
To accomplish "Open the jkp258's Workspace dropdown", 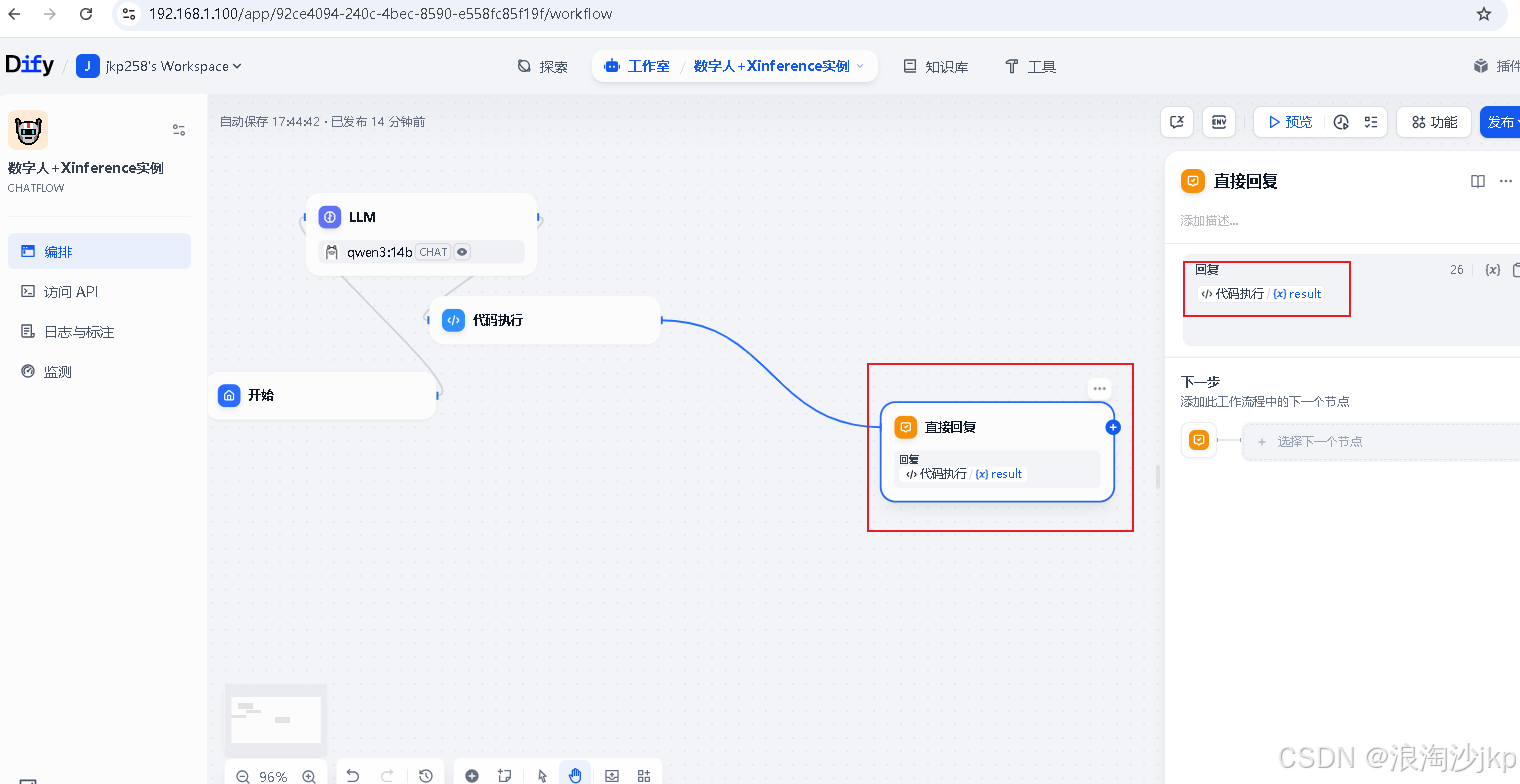I will click(x=160, y=66).
